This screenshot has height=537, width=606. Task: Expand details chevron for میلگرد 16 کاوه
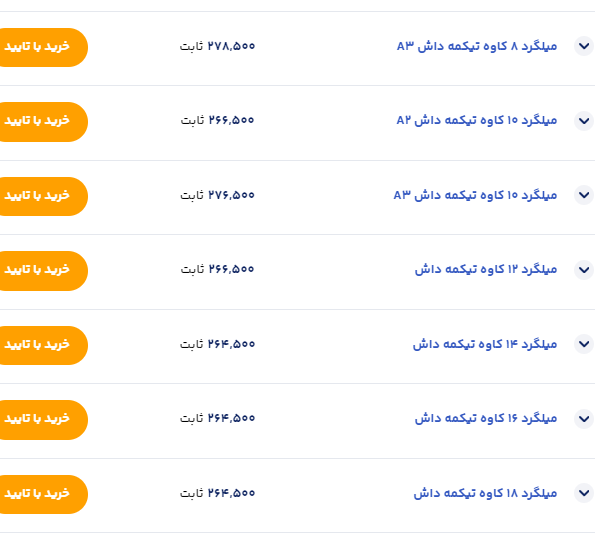(584, 418)
